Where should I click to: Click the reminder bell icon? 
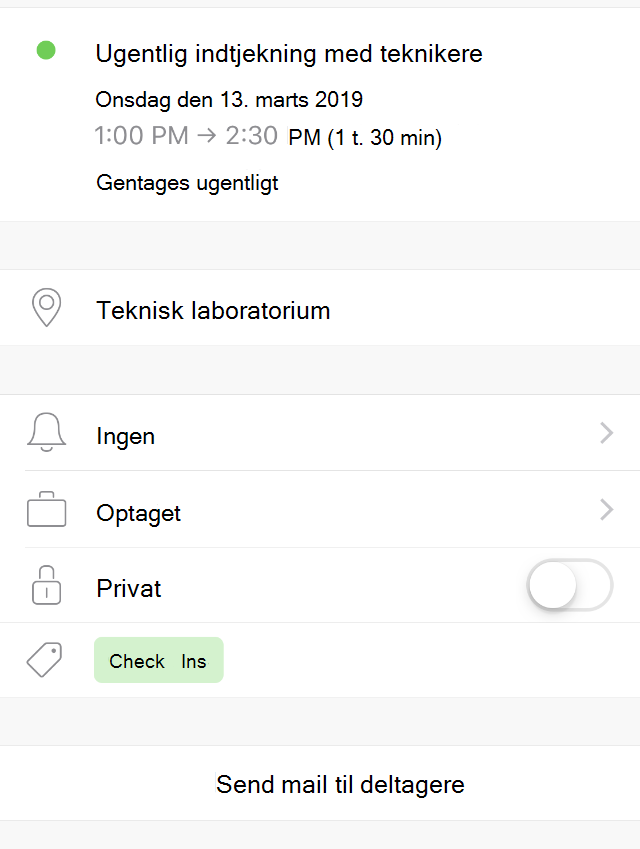click(47, 432)
